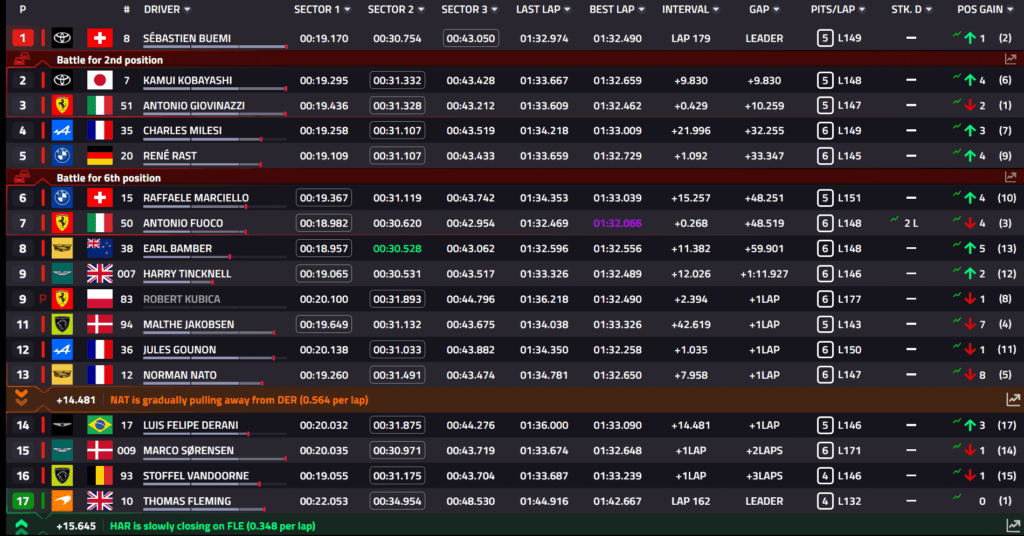Click the purple best lap 01:32.066
Screen dimensions: 1024x536
[617, 223]
